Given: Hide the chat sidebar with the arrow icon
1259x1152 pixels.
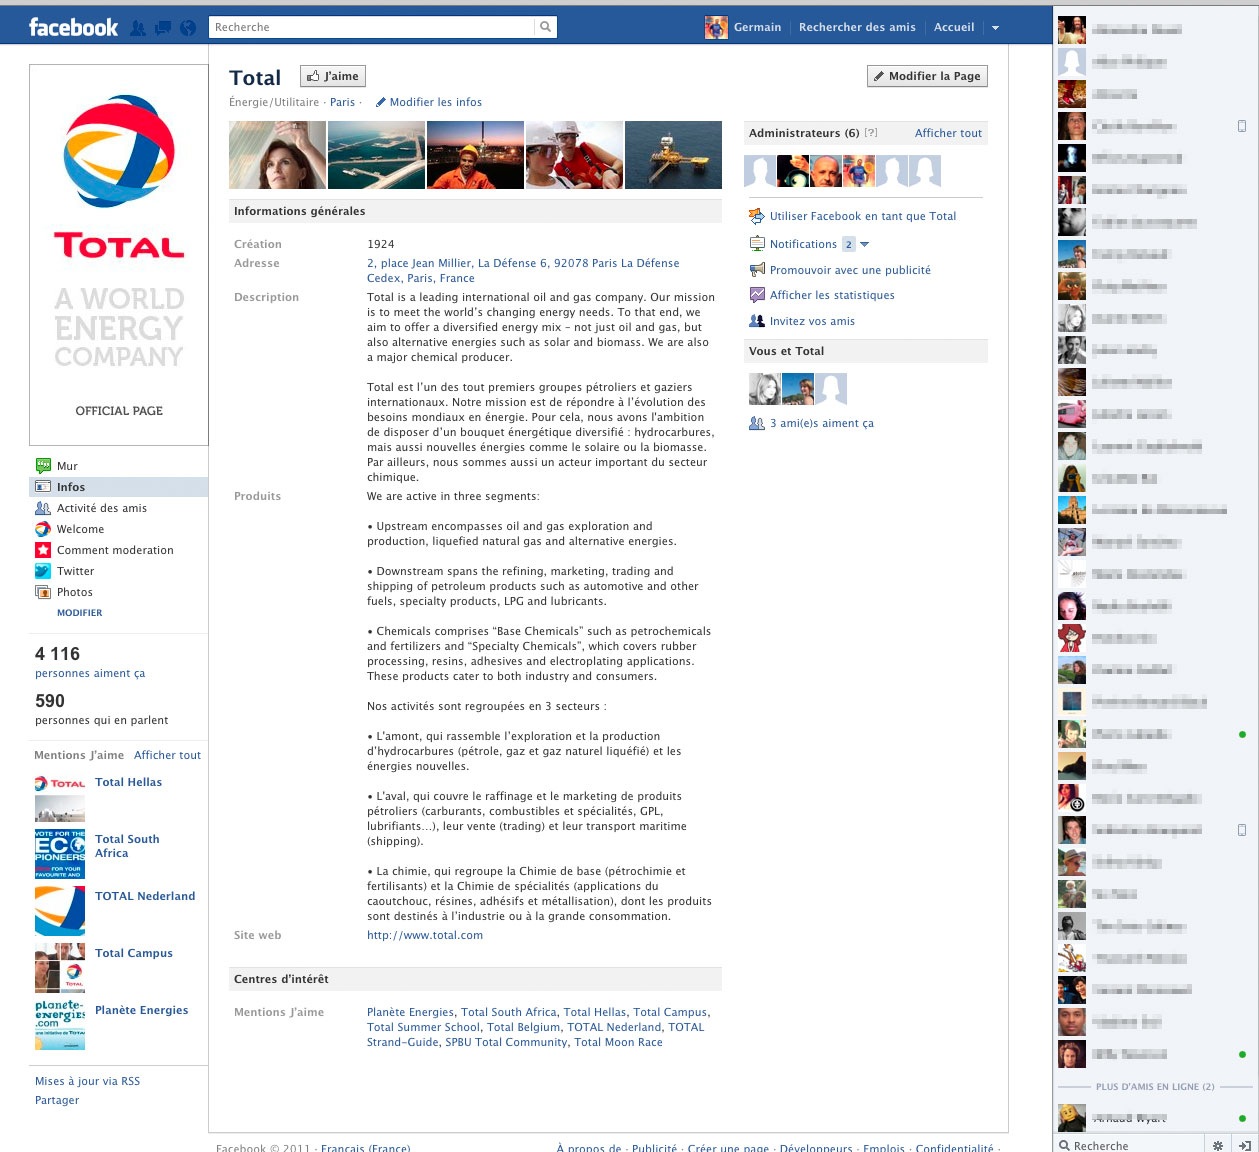Looking at the screenshot, I should click(x=1244, y=1145).
